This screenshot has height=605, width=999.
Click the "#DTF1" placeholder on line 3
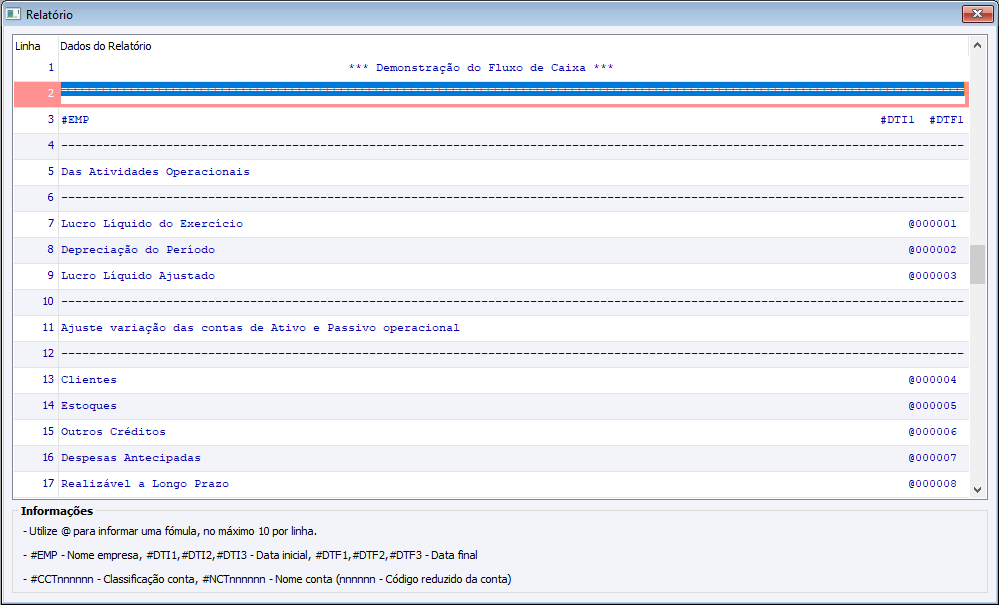946,120
